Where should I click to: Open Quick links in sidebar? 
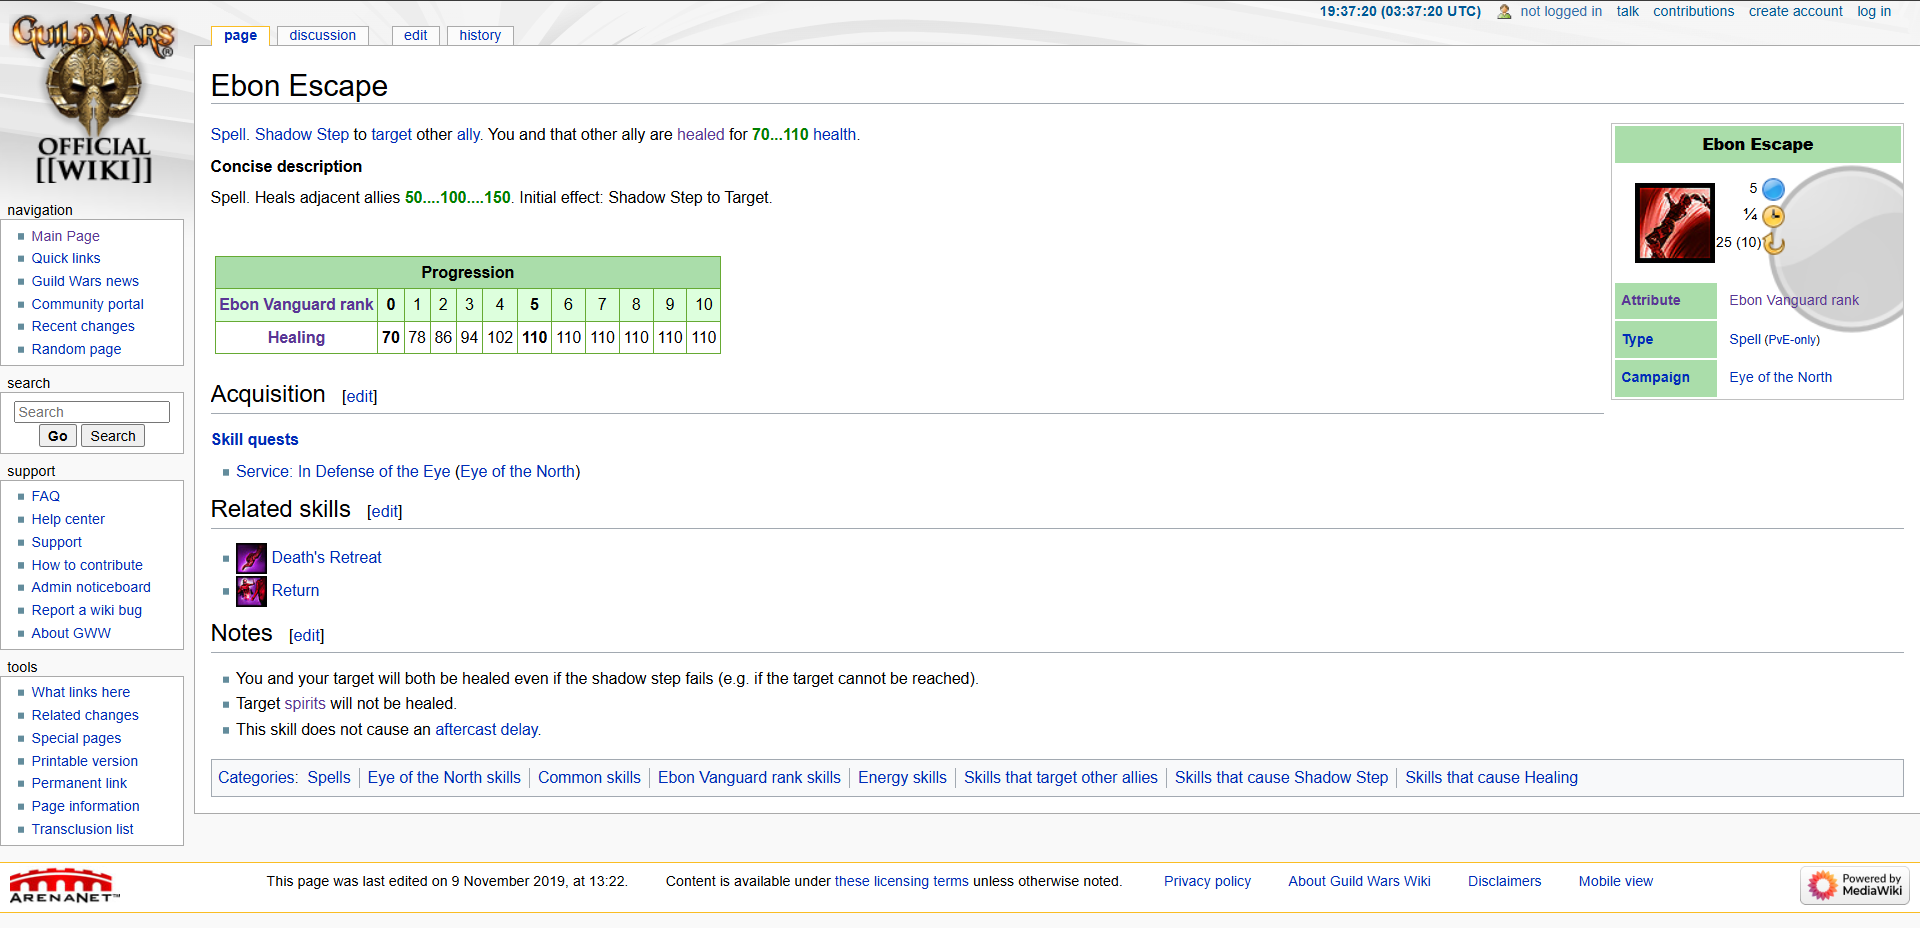(x=66, y=258)
